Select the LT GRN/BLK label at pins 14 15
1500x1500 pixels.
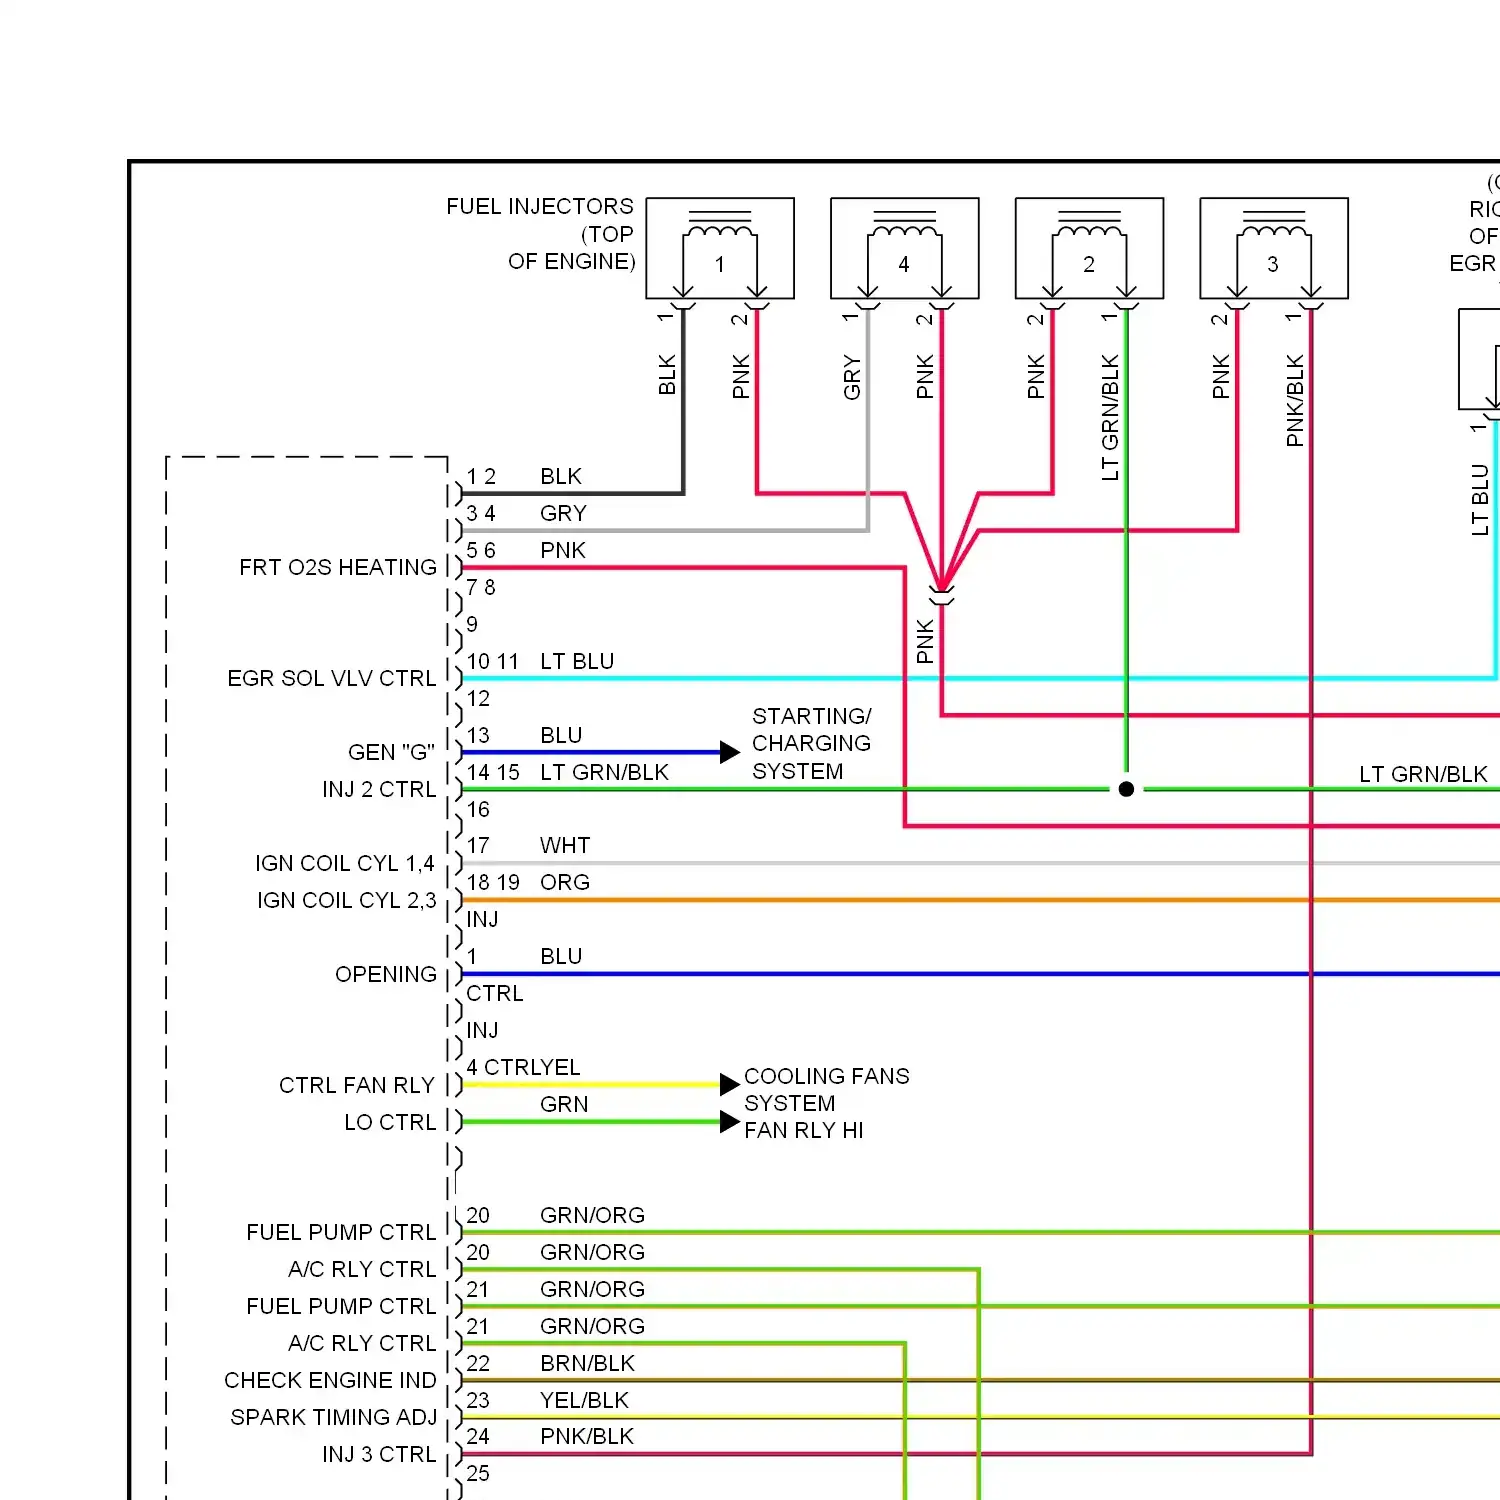(x=604, y=773)
